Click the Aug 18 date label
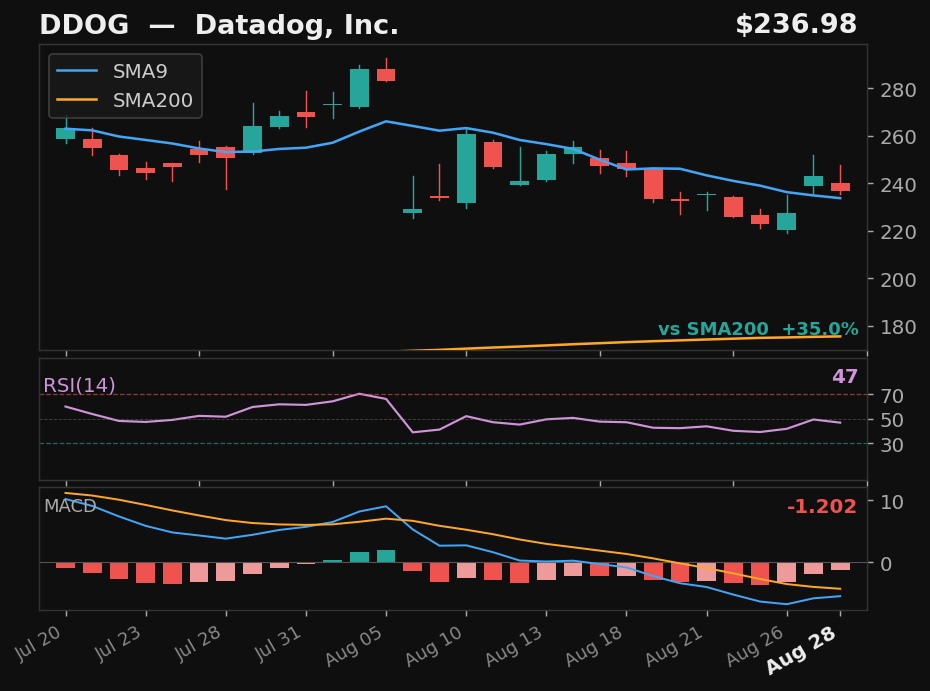 pyautogui.click(x=595, y=645)
